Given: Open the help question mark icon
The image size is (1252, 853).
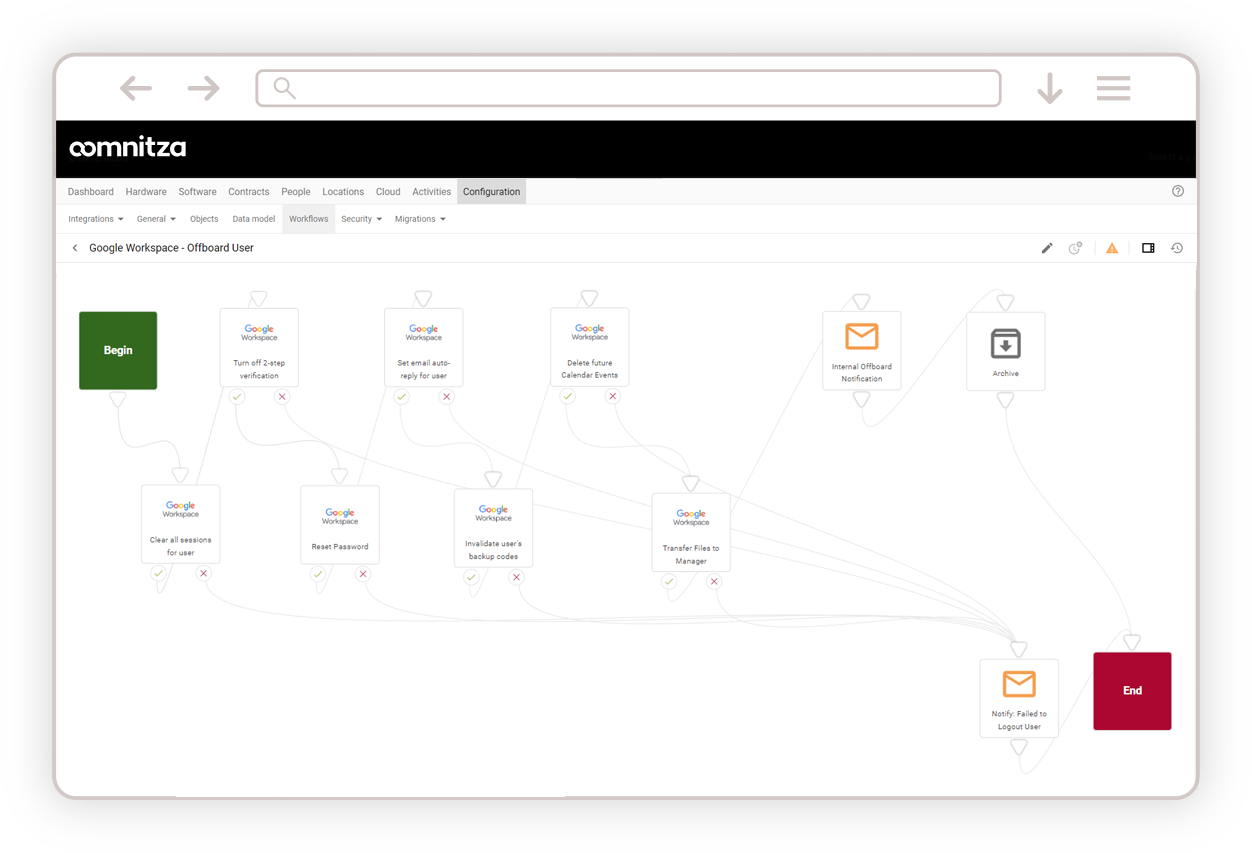Looking at the screenshot, I should (x=1178, y=191).
